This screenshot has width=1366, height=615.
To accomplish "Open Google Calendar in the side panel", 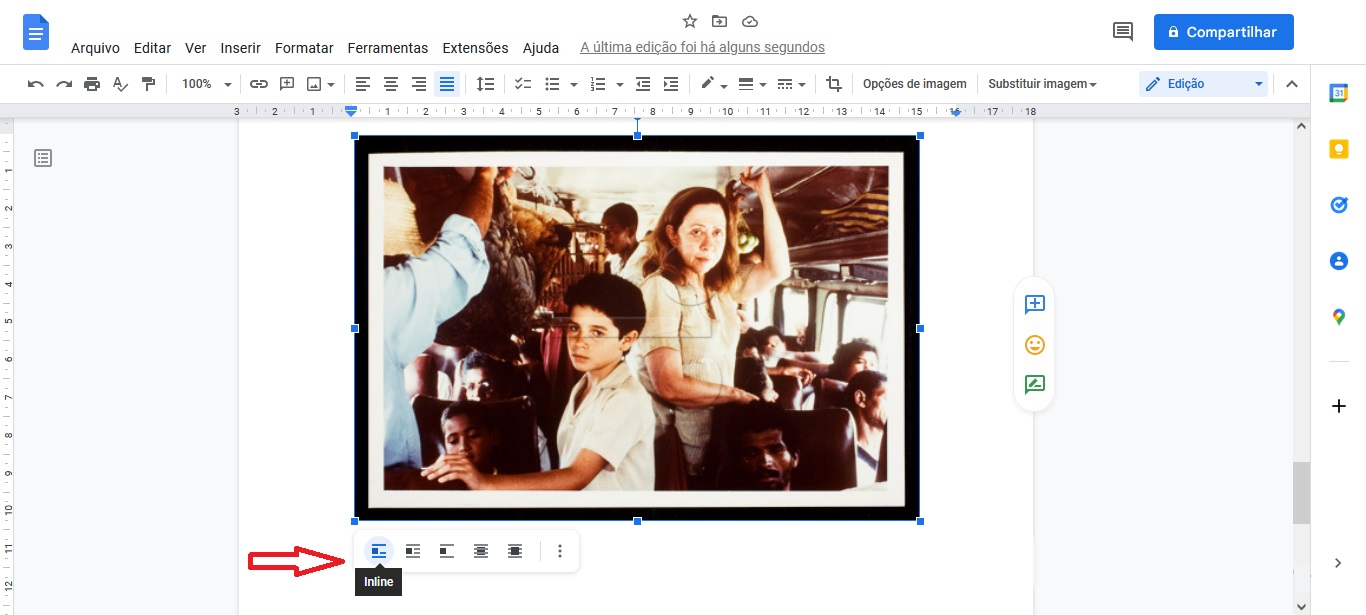I will pyautogui.click(x=1339, y=93).
